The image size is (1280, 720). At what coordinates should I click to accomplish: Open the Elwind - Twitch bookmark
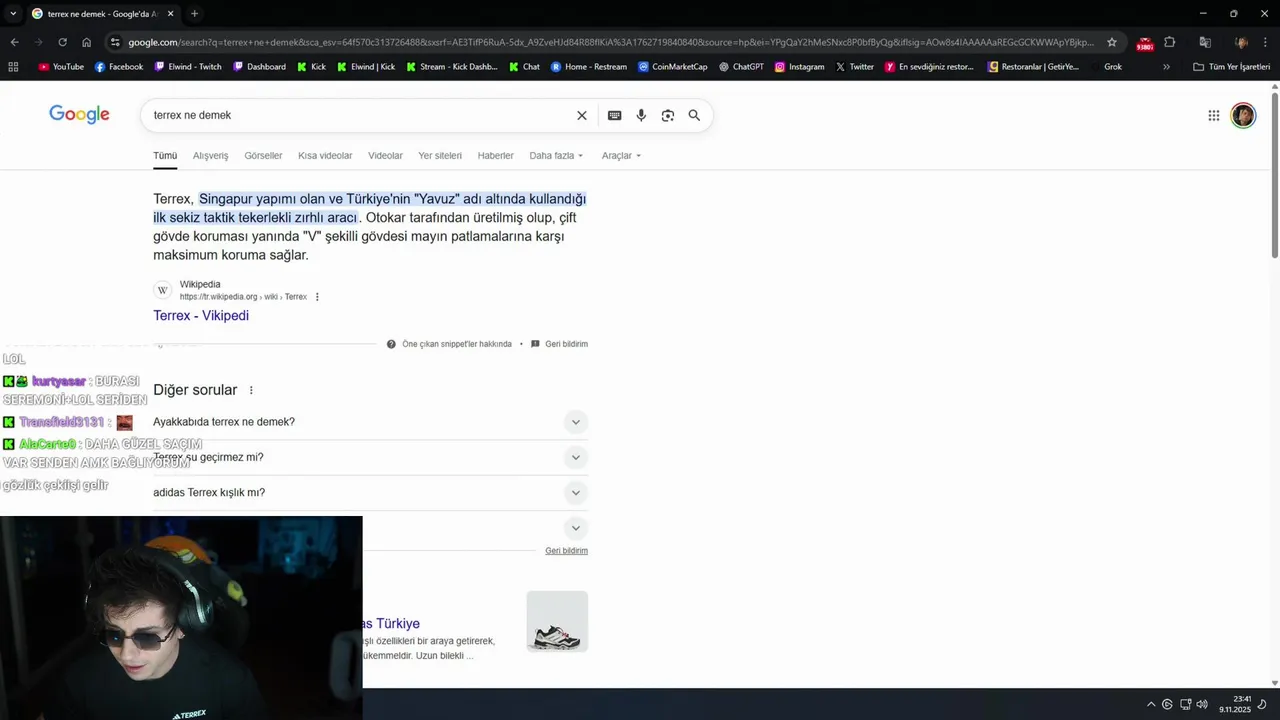(187, 67)
